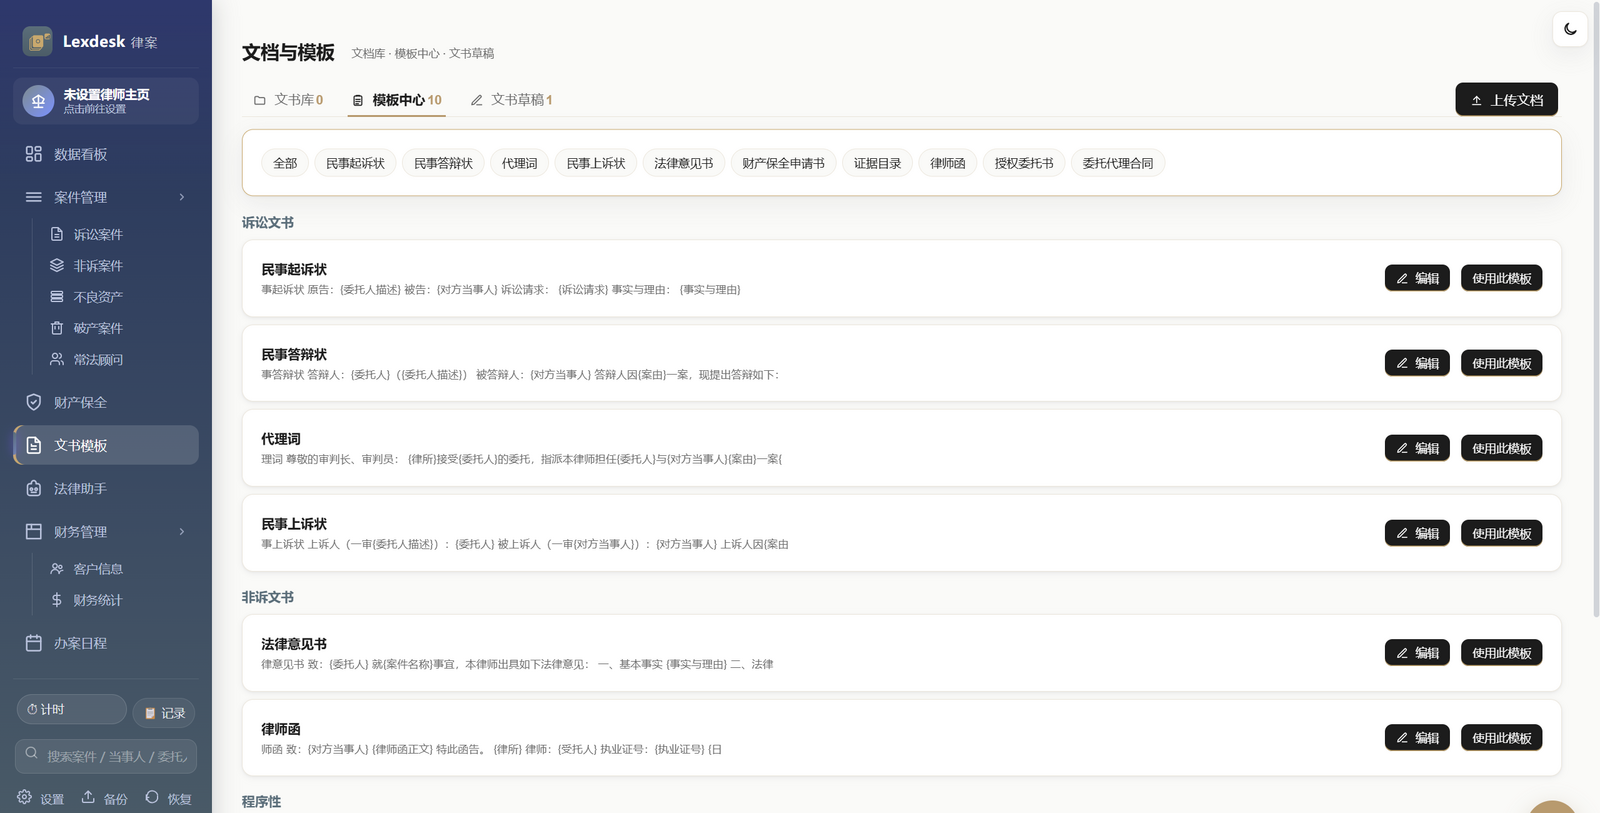The width and height of the screenshot is (1600, 813).
Task: Edit the 法律意见书 template
Action: point(1417,652)
